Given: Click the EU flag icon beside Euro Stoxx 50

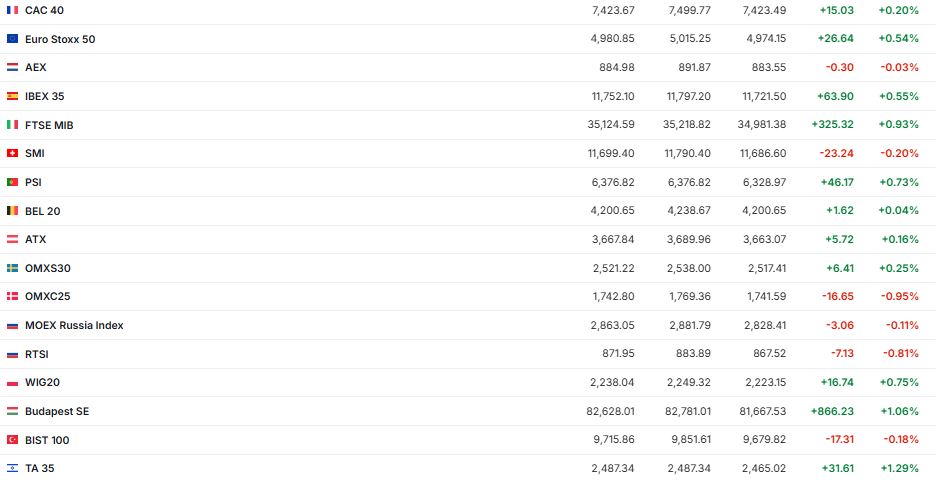Looking at the screenshot, I should (x=12, y=39).
